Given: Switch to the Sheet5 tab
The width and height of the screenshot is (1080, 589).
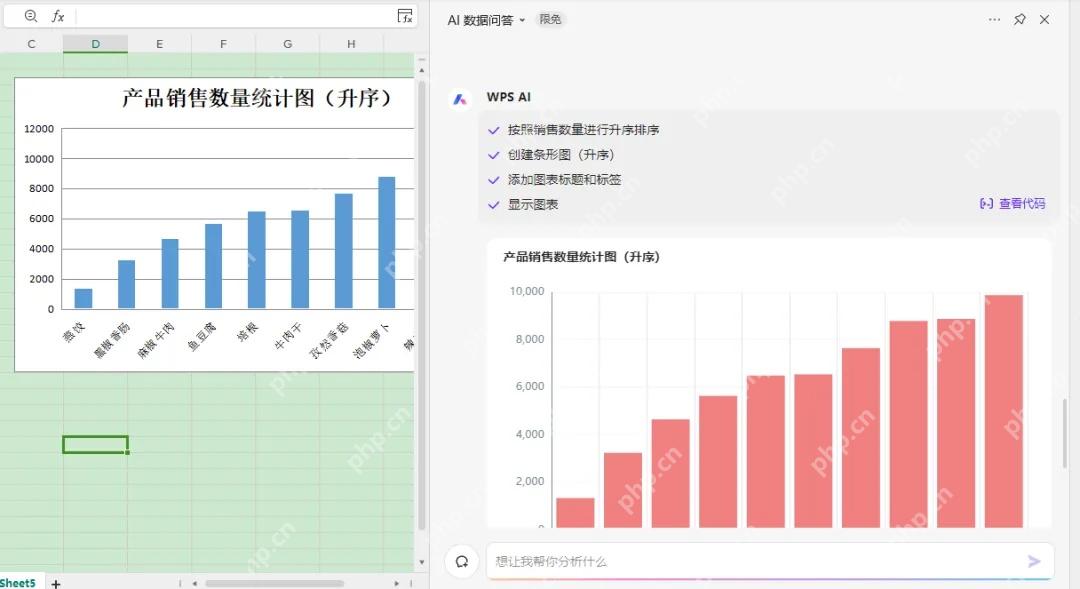Looking at the screenshot, I should [x=19, y=583].
